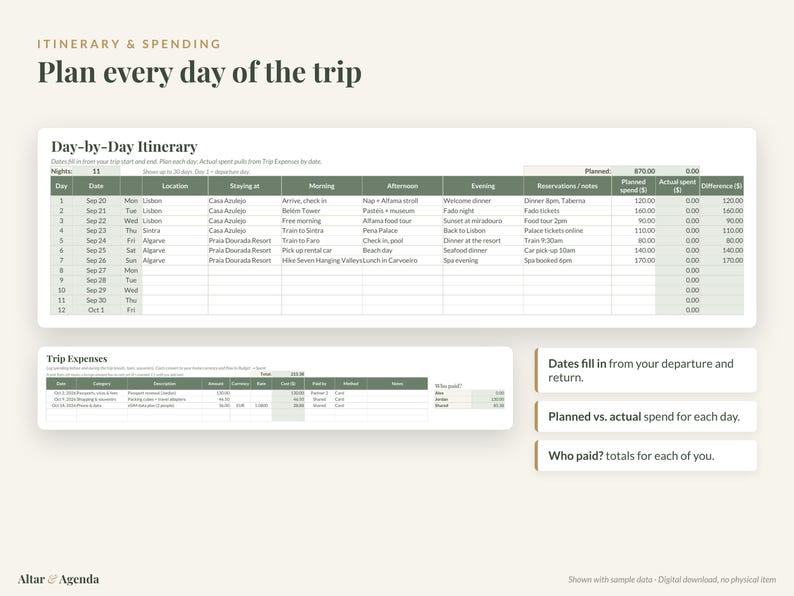Select the "Back to Lisbon" cell

(x=483, y=230)
